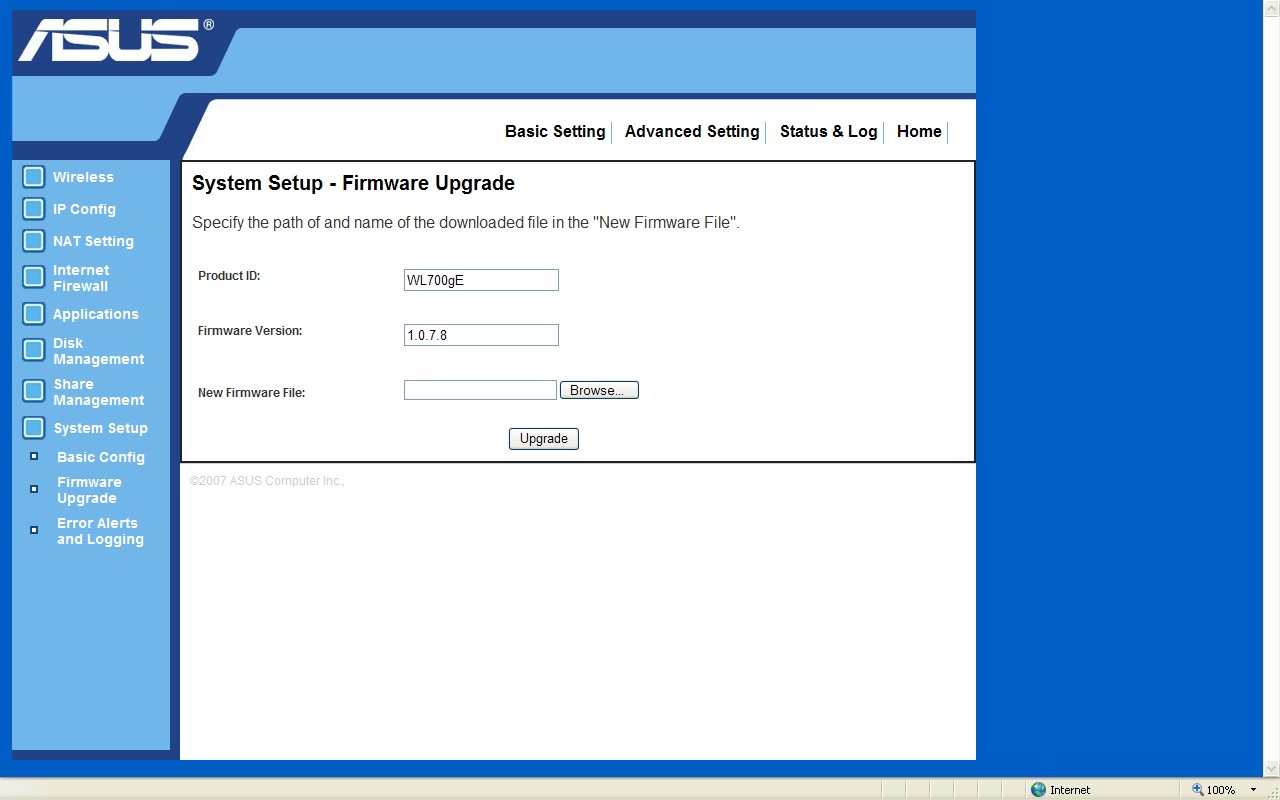Open Status & Log page
The height and width of the screenshot is (800, 1280).
click(828, 132)
